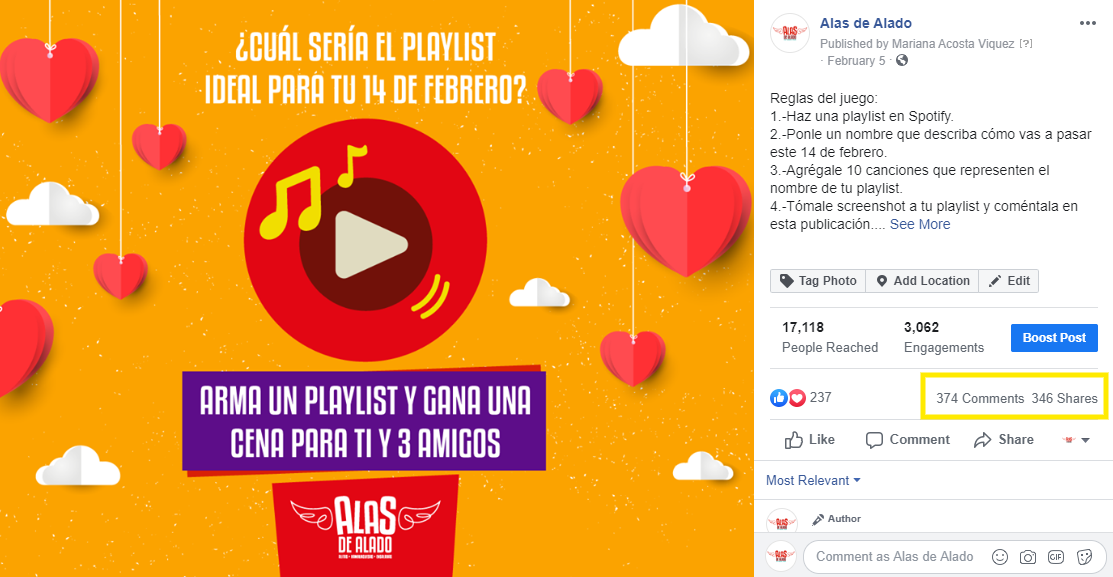
Task: Open the three-dot post options menu
Action: point(1087,23)
